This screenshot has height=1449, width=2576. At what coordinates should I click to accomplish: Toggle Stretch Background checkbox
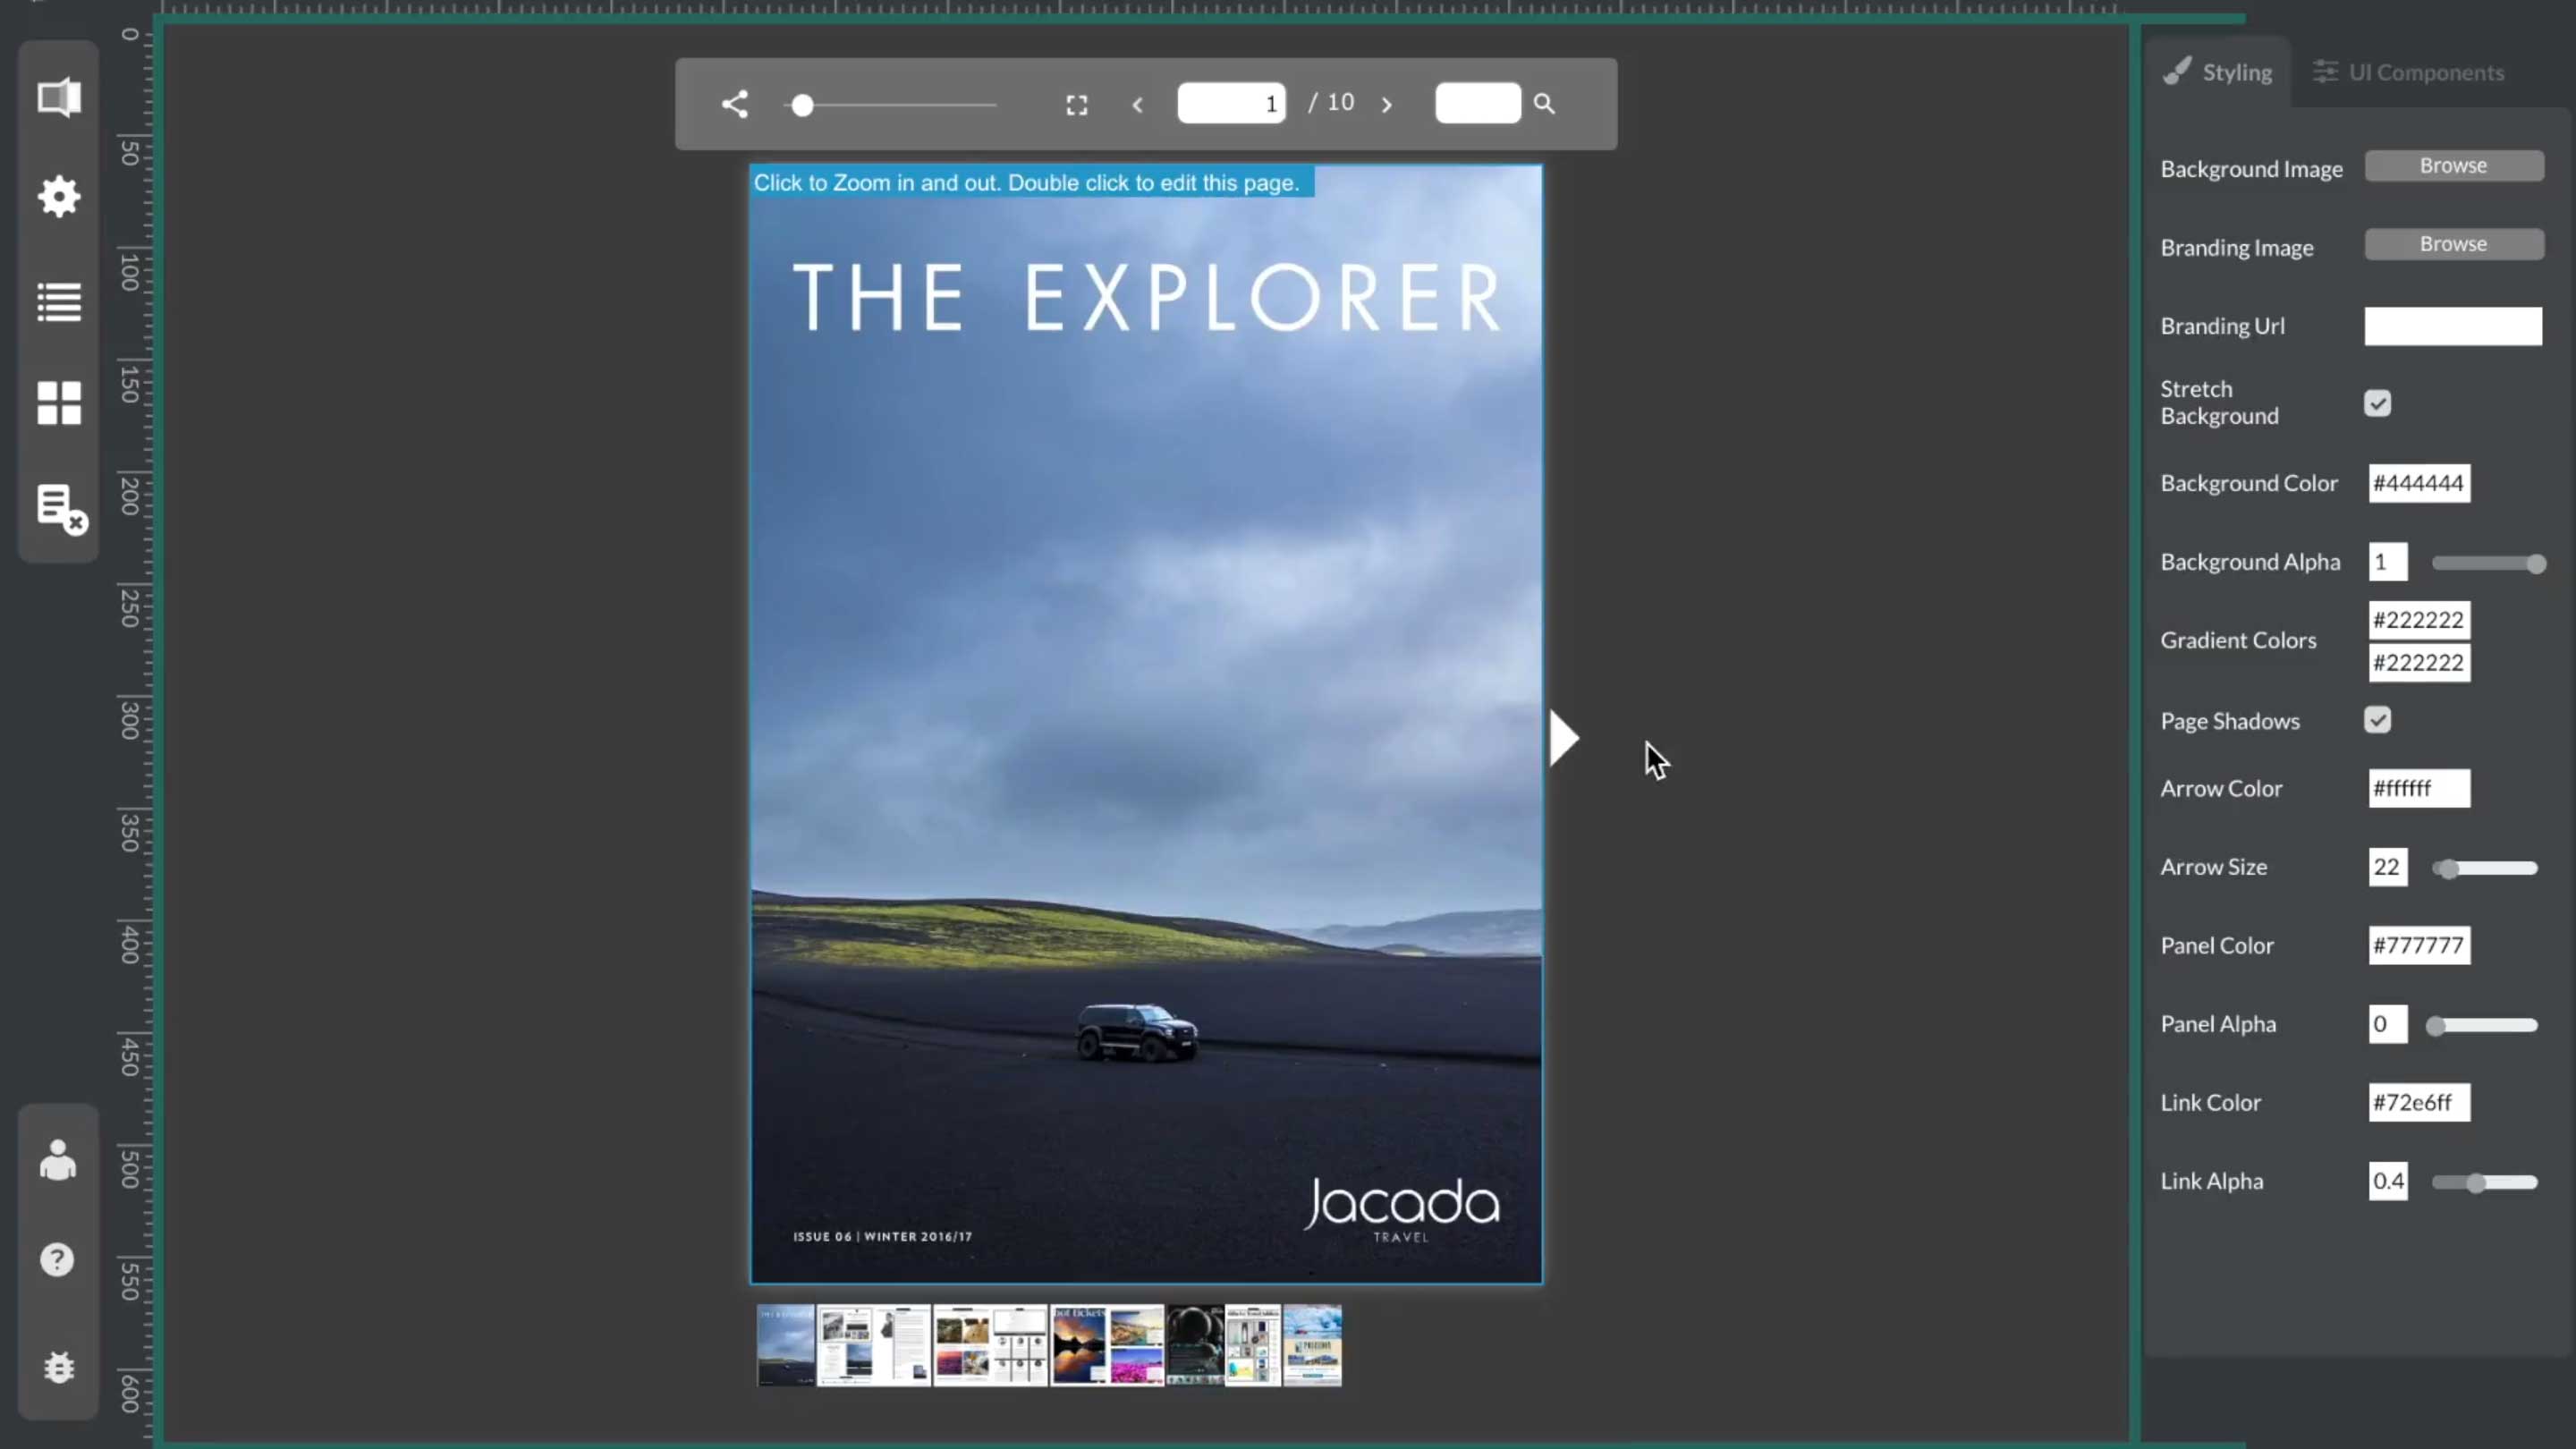coord(2379,402)
